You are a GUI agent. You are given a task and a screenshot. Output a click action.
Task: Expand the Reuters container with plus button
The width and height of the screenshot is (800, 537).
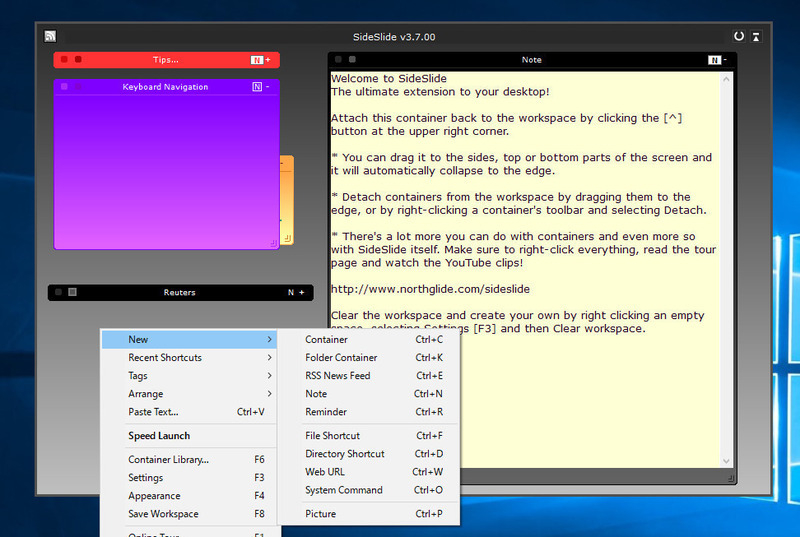click(x=301, y=292)
